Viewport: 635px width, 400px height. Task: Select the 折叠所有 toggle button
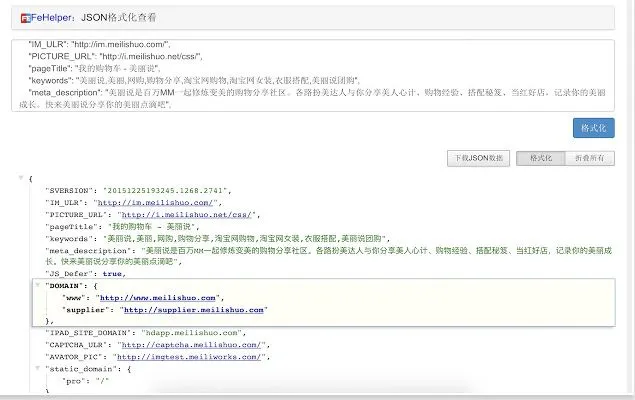(590, 158)
